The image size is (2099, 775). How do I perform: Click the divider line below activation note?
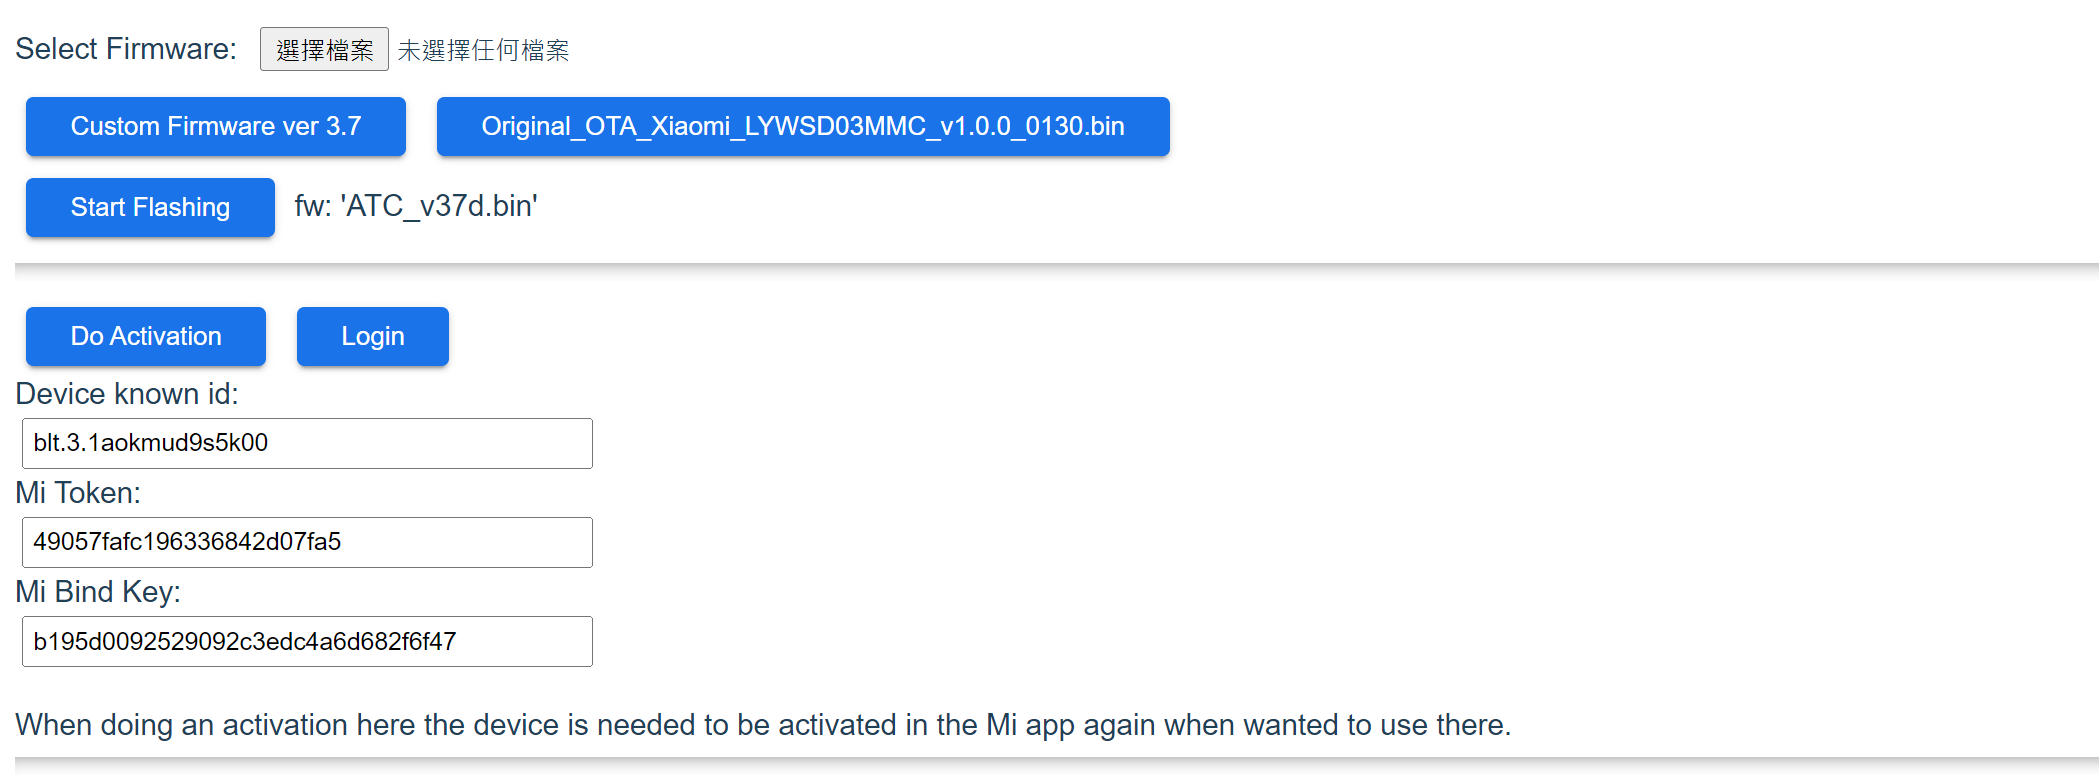[1057, 759]
